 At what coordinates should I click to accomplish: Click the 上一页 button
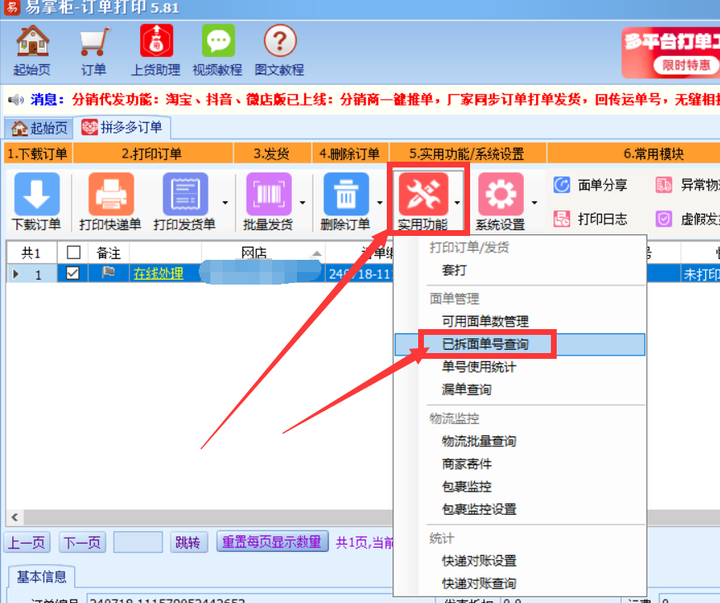coord(27,542)
